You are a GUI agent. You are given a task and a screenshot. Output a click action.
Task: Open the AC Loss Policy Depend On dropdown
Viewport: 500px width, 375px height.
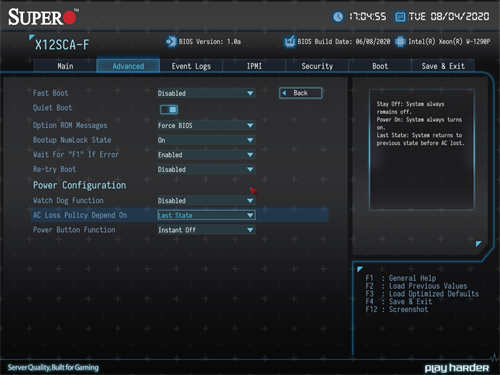[206, 215]
